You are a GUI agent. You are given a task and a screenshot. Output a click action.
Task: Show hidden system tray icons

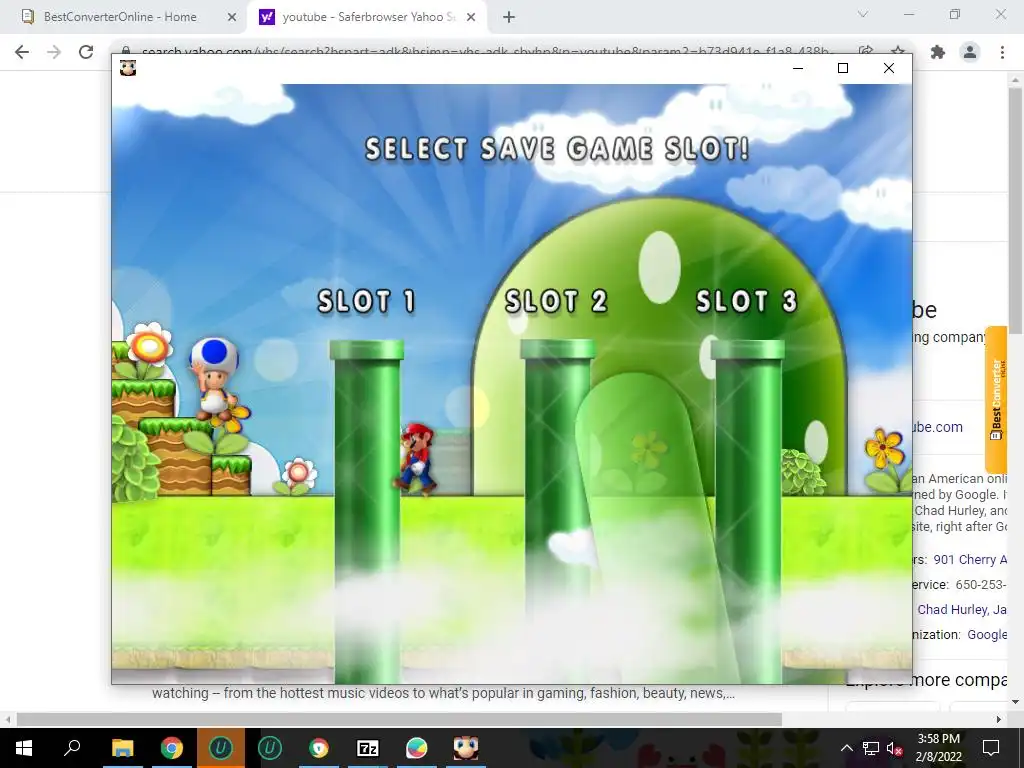[846, 748]
